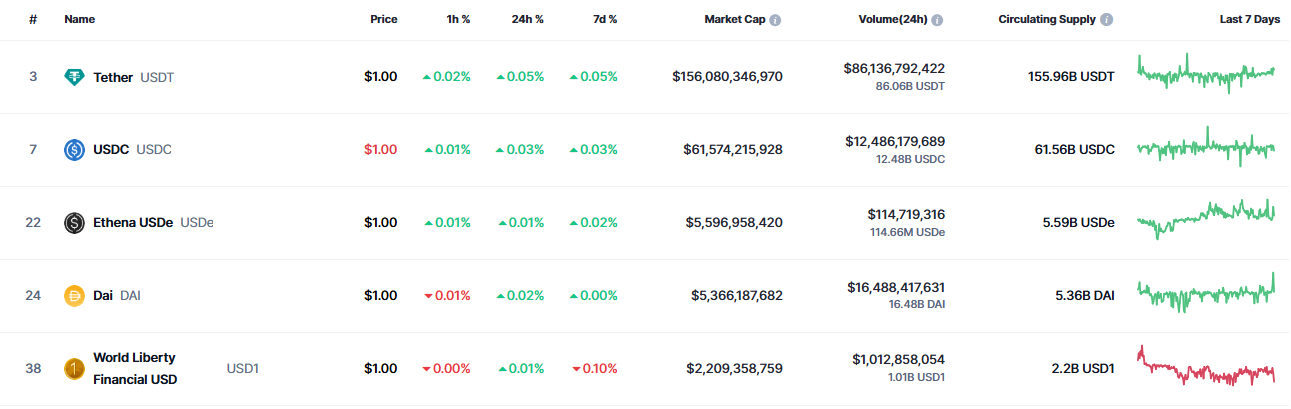Click the USD1 ticker symbol in the Name column

(243, 369)
